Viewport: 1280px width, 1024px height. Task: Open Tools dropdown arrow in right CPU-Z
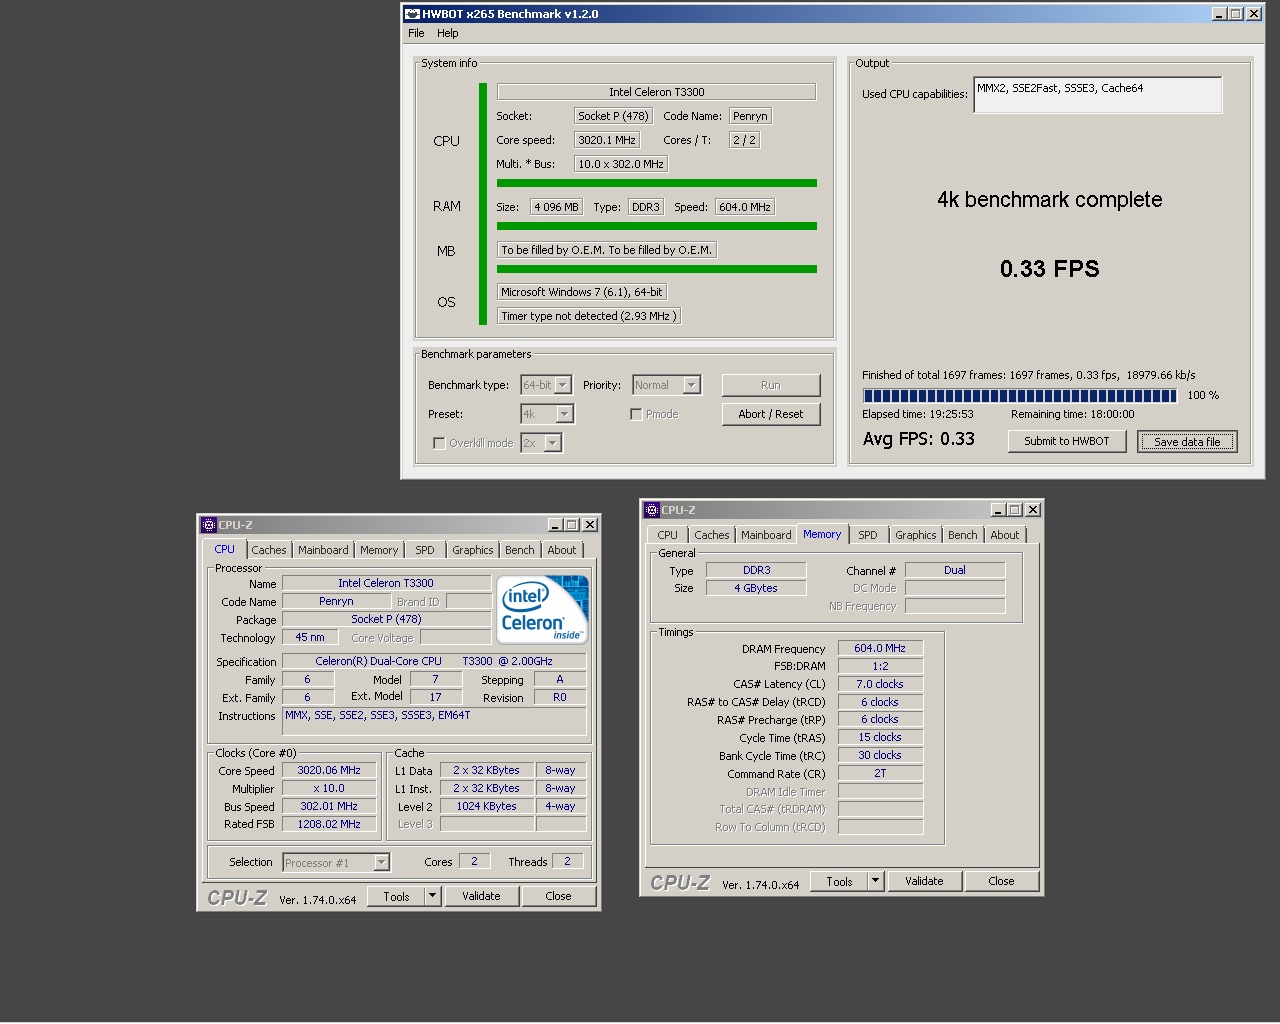pyautogui.click(x=876, y=881)
